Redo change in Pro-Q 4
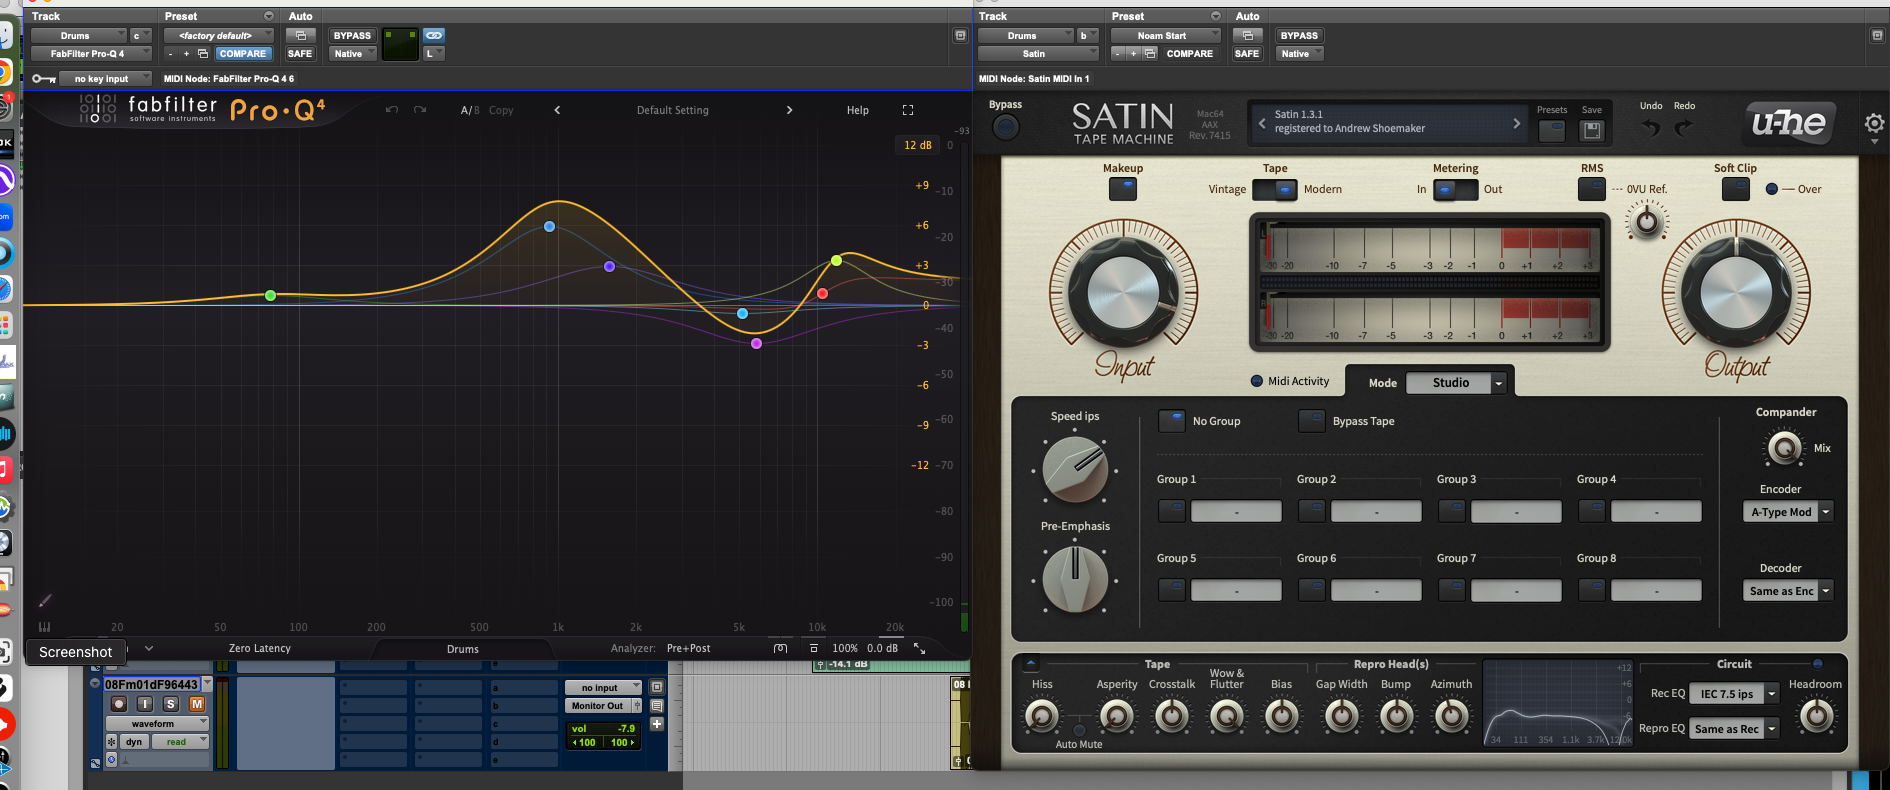The height and width of the screenshot is (790, 1890). tap(420, 110)
